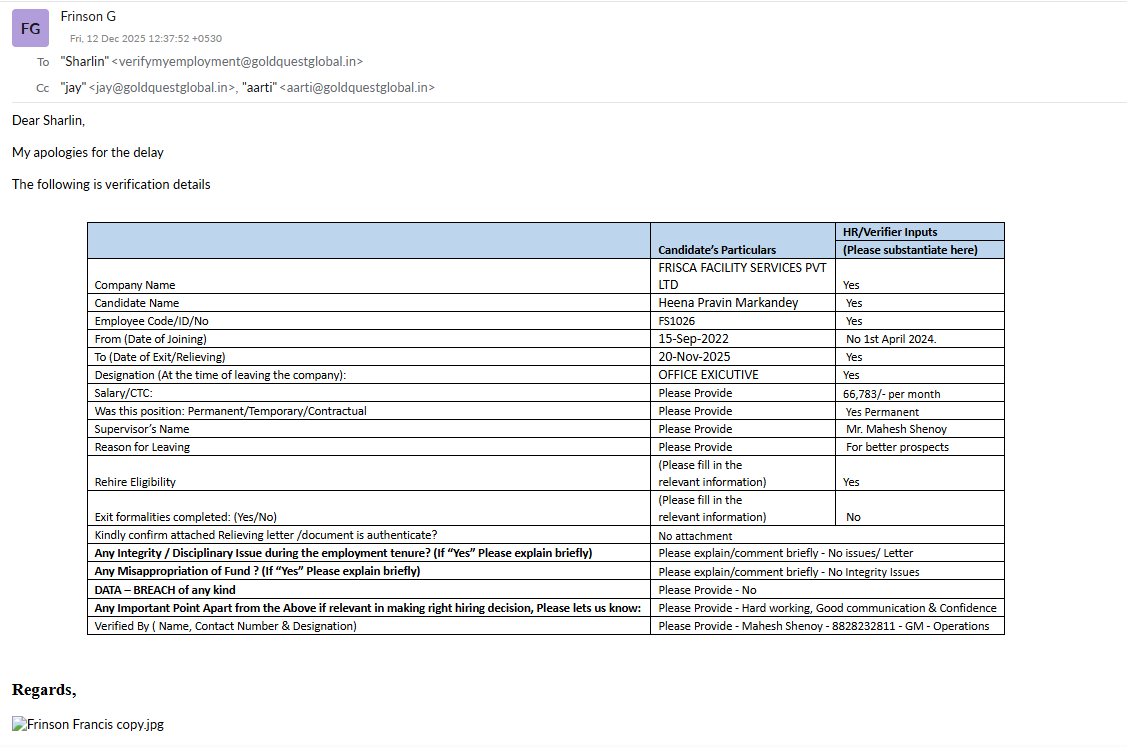The width and height of the screenshot is (1127, 747).
Task: Click the HR/Verifier Inputs column header
Action: point(890,232)
